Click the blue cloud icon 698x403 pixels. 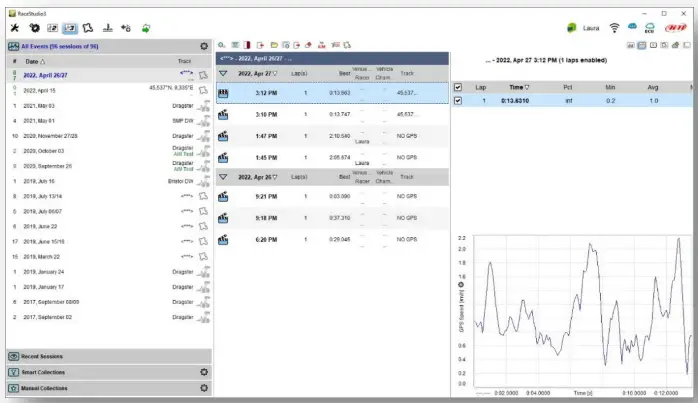pos(632,27)
